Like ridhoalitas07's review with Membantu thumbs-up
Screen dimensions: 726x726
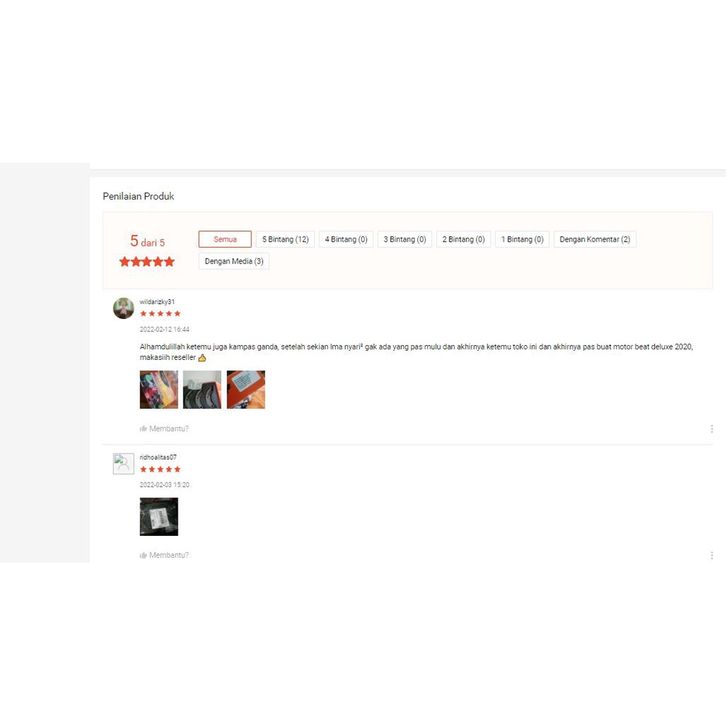click(x=164, y=555)
